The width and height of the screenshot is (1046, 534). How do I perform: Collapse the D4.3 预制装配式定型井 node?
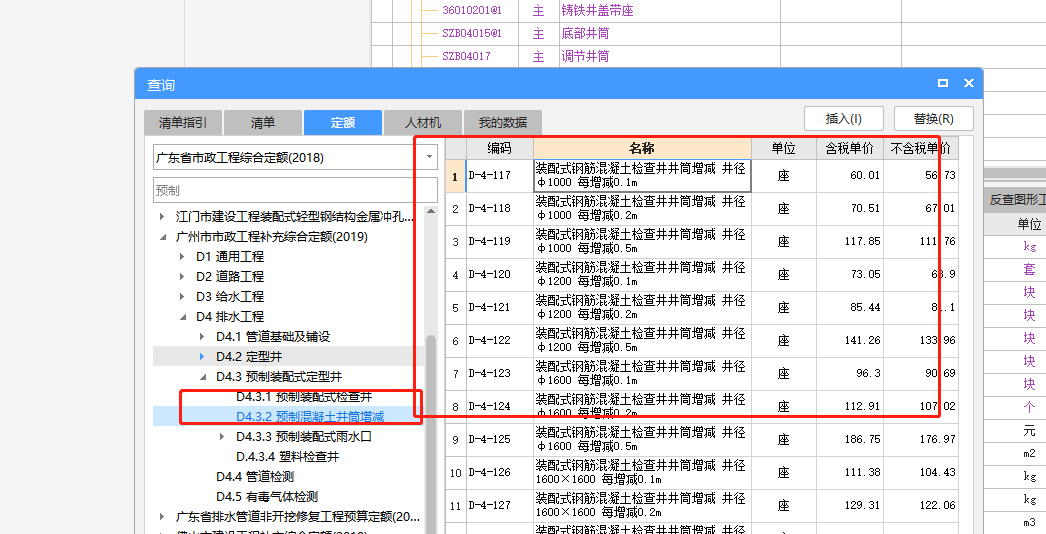point(202,377)
